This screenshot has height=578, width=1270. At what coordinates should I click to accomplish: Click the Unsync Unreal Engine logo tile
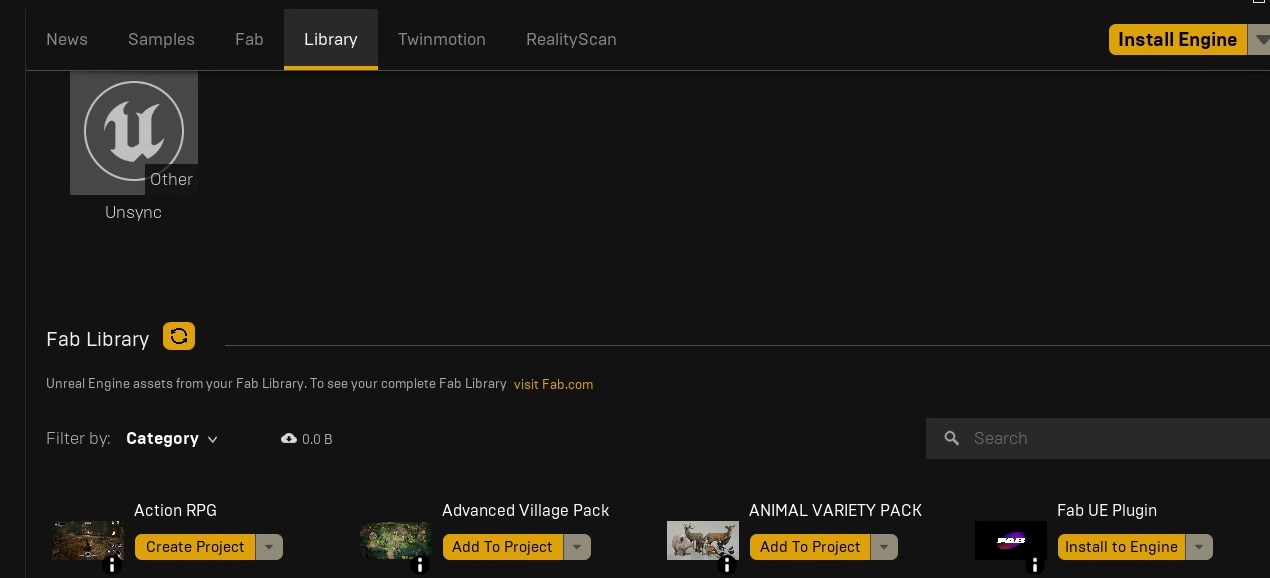click(x=134, y=132)
